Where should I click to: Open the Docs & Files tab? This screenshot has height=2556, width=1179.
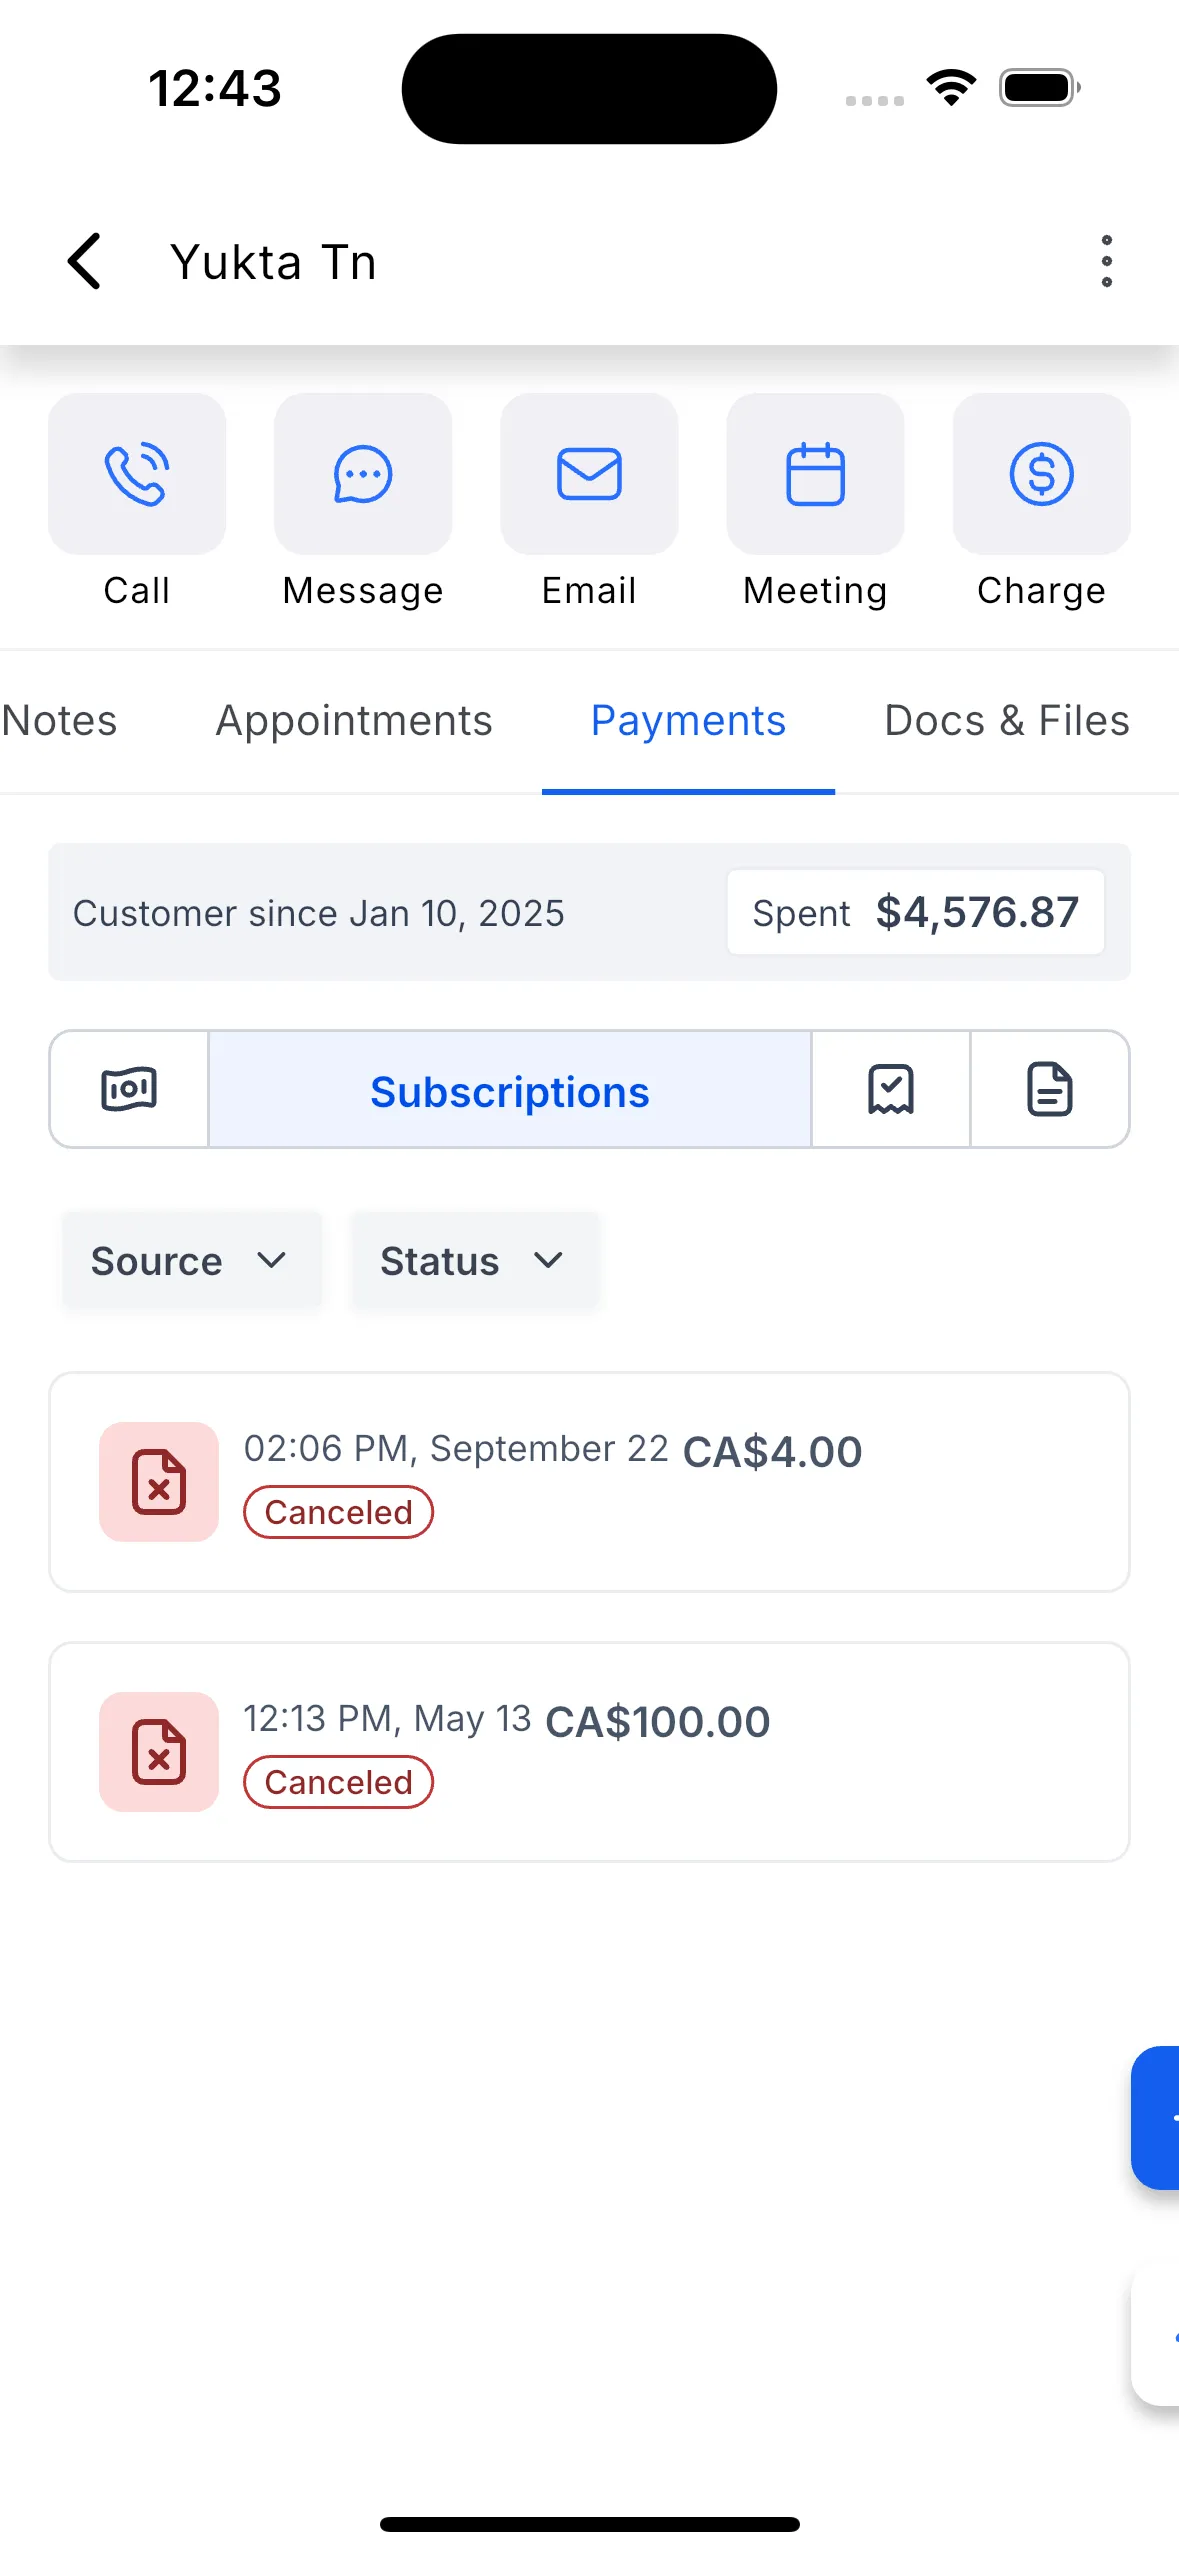click(x=1006, y=720)
